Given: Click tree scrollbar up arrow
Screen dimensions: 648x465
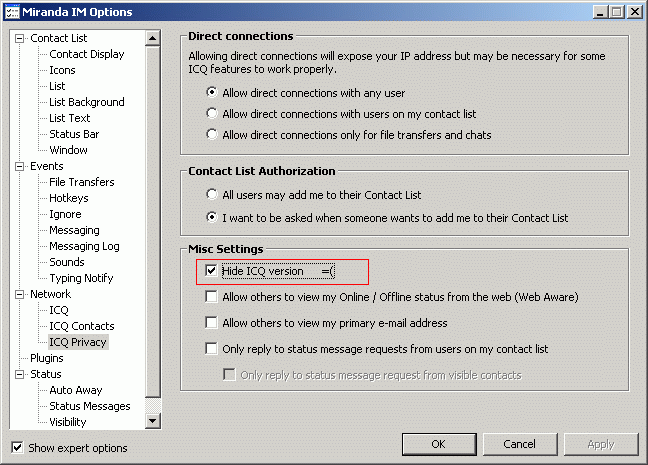Looking at the screenshot, I should click(152, 38).
